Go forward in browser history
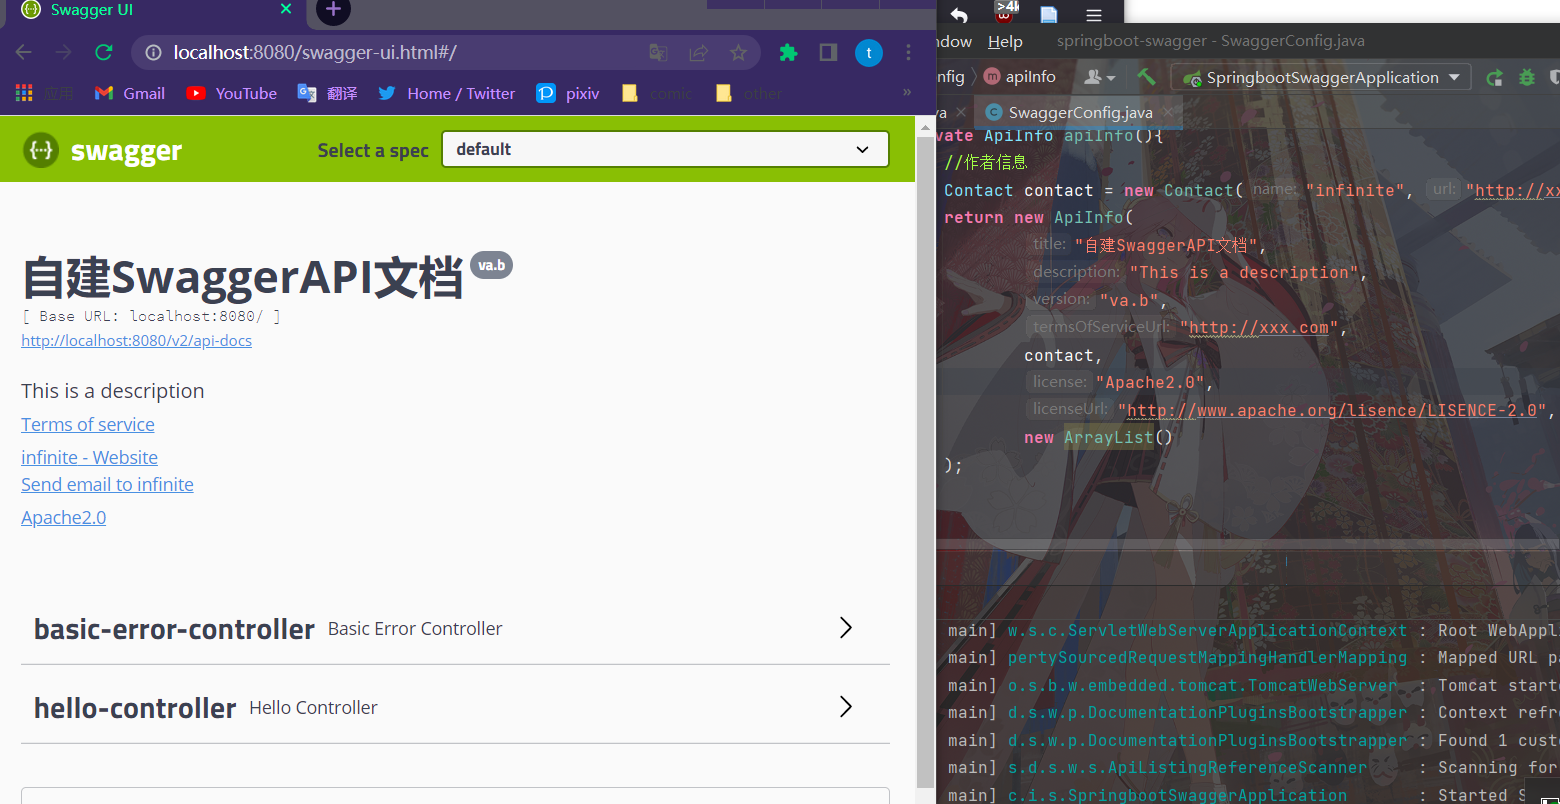 64,53
